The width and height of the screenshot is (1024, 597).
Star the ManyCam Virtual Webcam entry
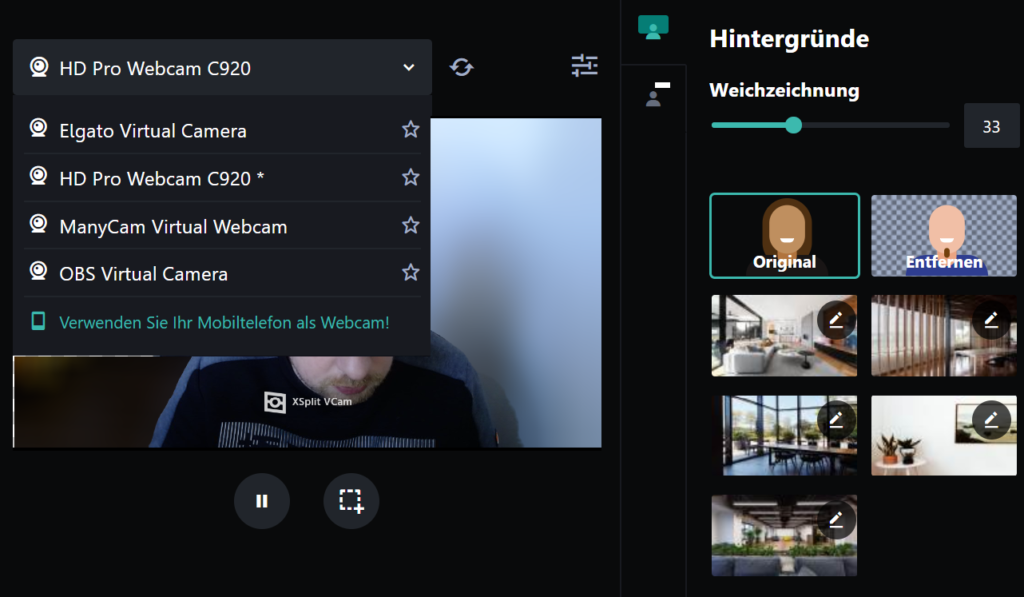click(x=410, y=225)
